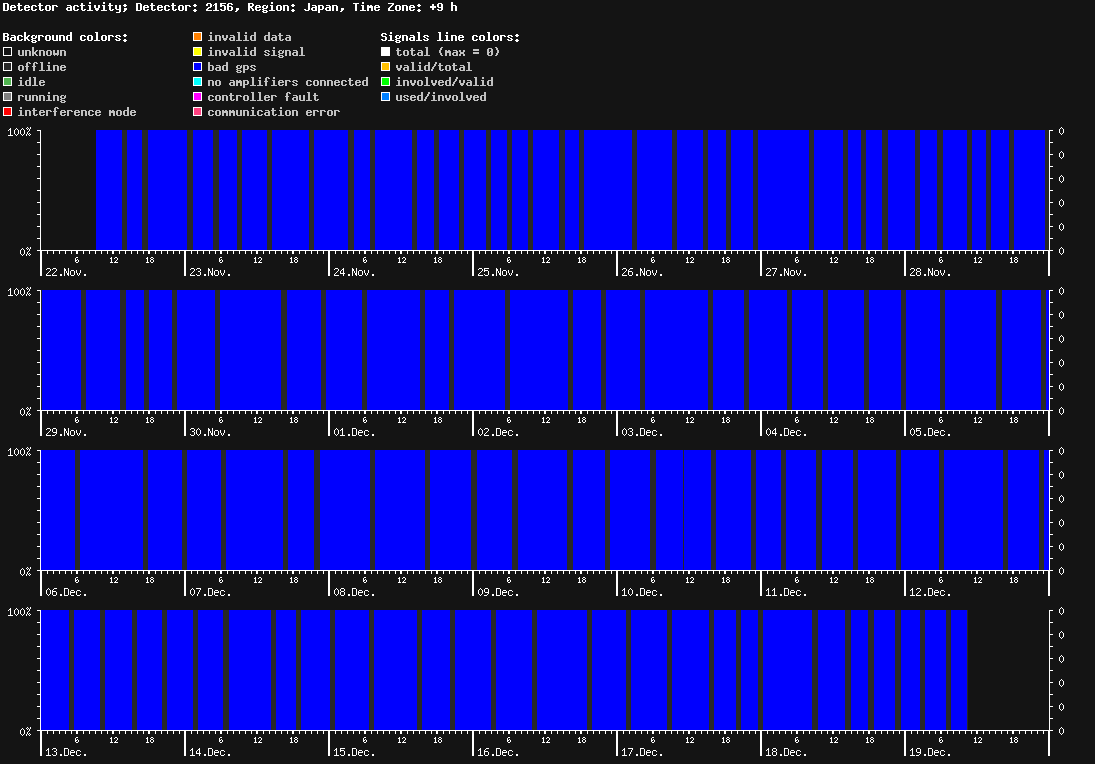1095x764 pixels.
Task: Click the valid/total signal line swatch
Action: (x=386, y=67)
